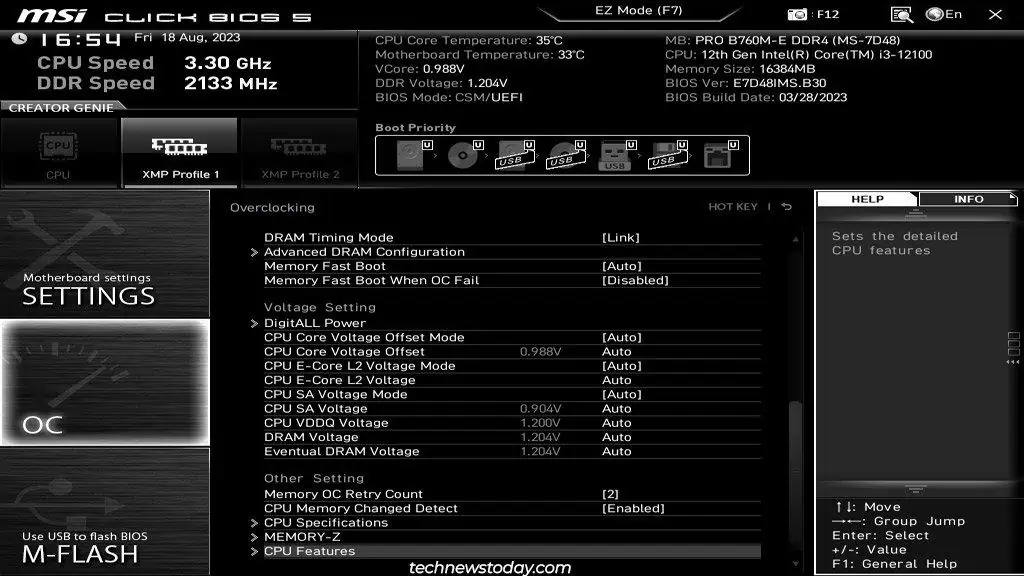Open the magnifier search tool
1024x576 pixels.
pyautogui.click(x=901, y=14)
